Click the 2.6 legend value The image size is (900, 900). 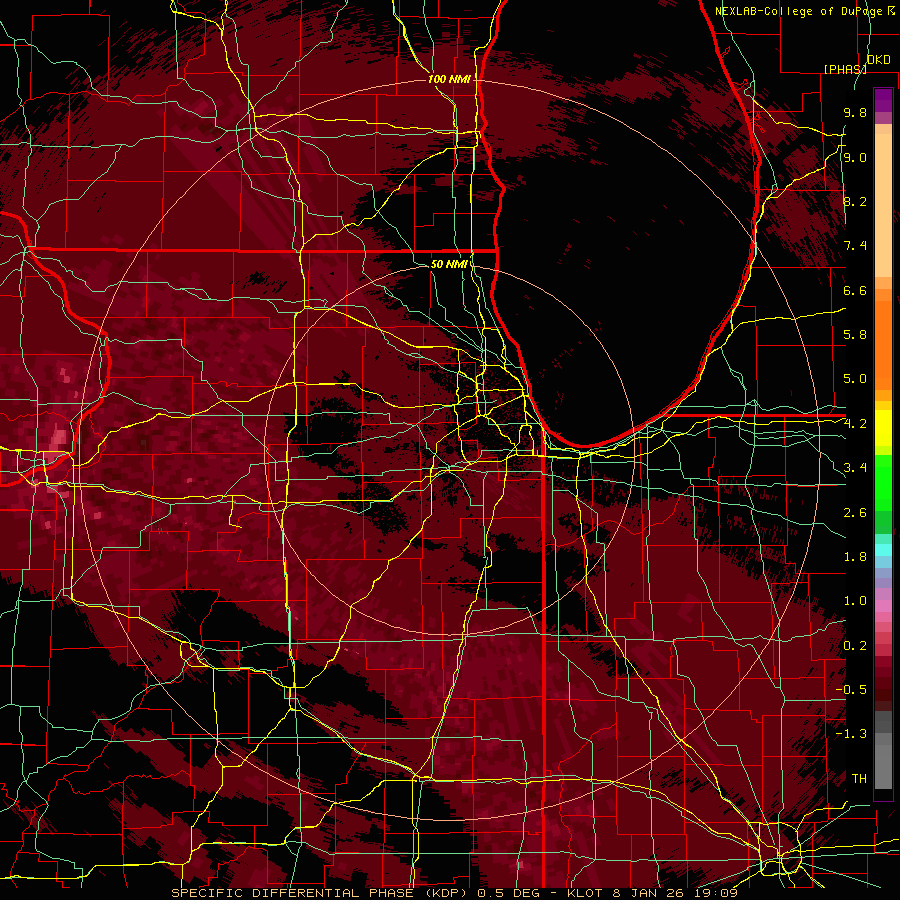855,513
